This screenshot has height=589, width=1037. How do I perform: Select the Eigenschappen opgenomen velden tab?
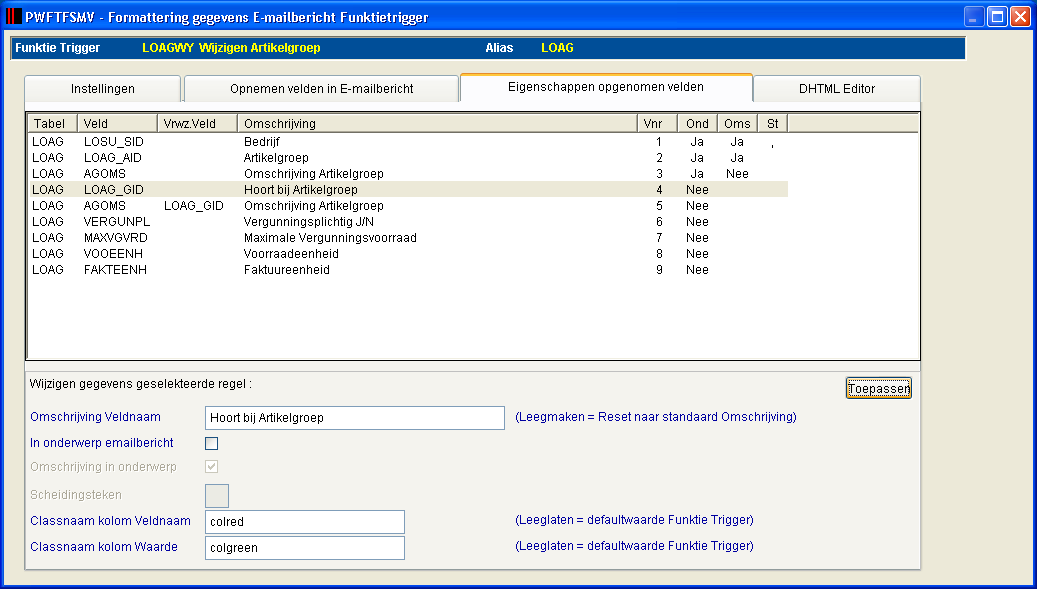tap(606, 87)
